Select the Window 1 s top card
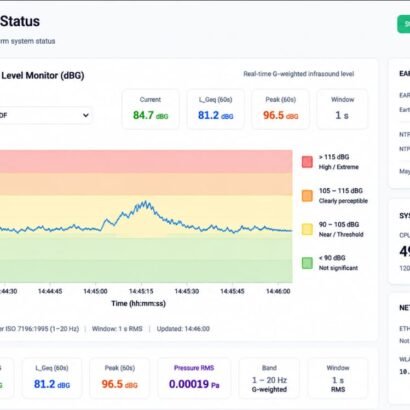410x410 pixels. (342, 109)
